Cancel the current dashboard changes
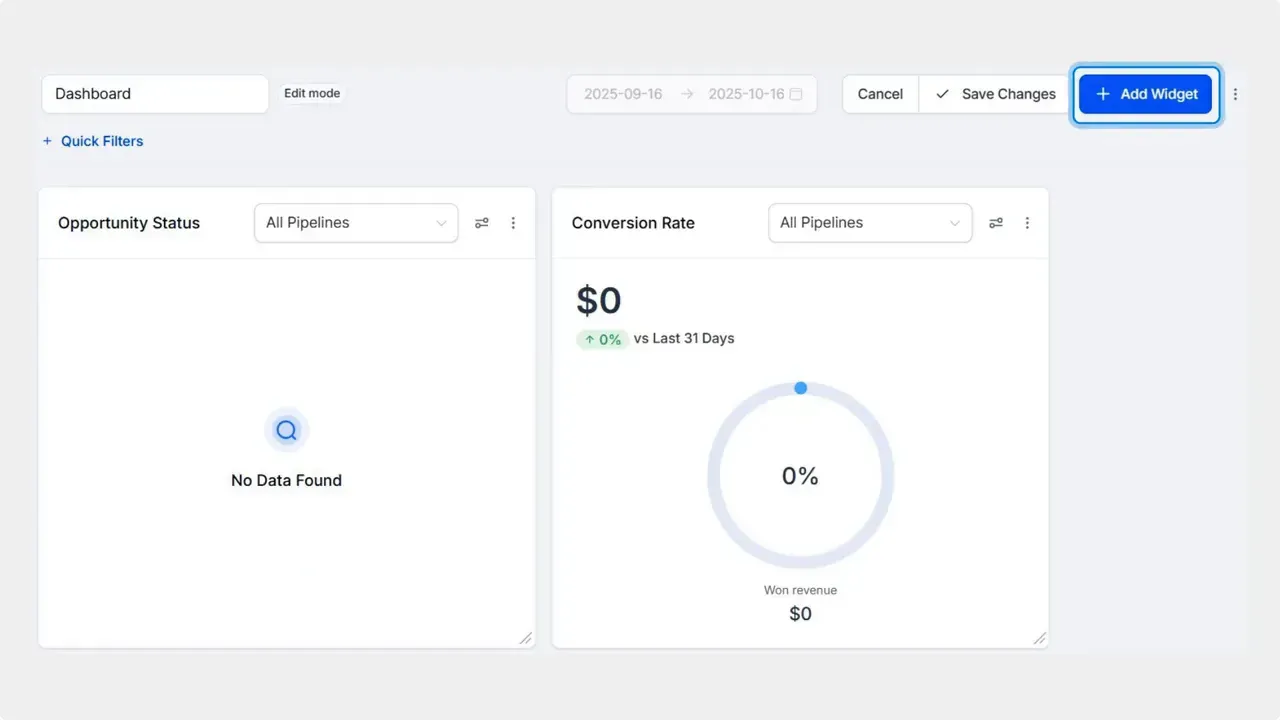The width and height of the screenshot is (1280, 720). 879,93
